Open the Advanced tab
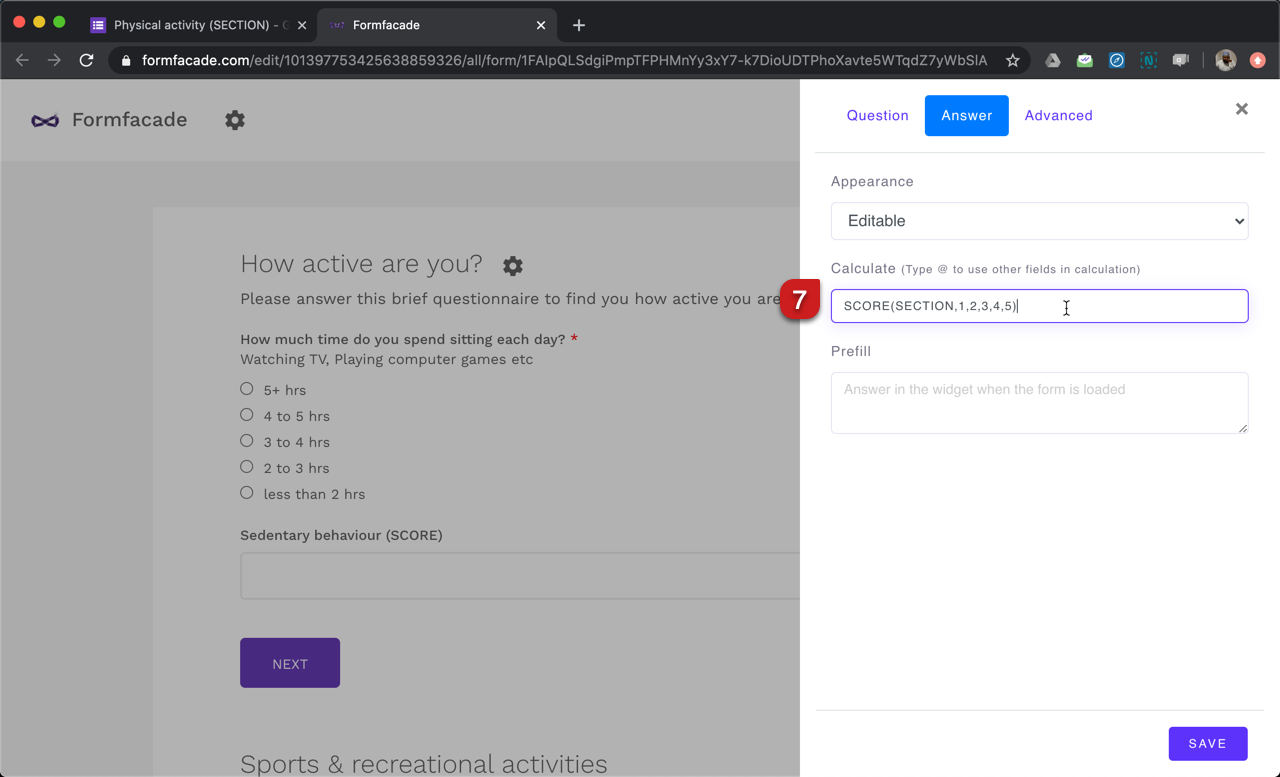The height and width of the screenshot is (777, 1280). click(1058, 115)
